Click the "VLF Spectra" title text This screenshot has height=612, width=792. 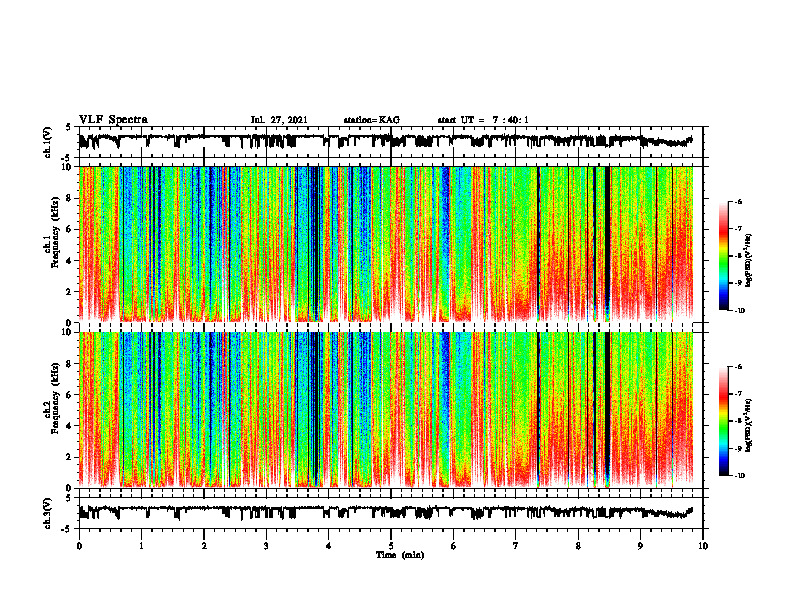tap(113, 119)
